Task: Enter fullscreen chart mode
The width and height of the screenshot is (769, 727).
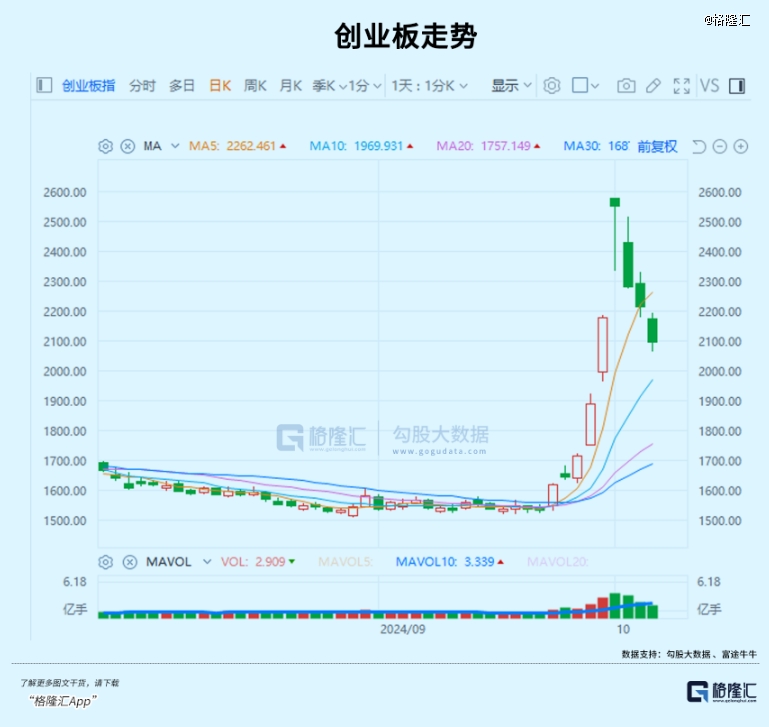Action: (x=682, y=86)
